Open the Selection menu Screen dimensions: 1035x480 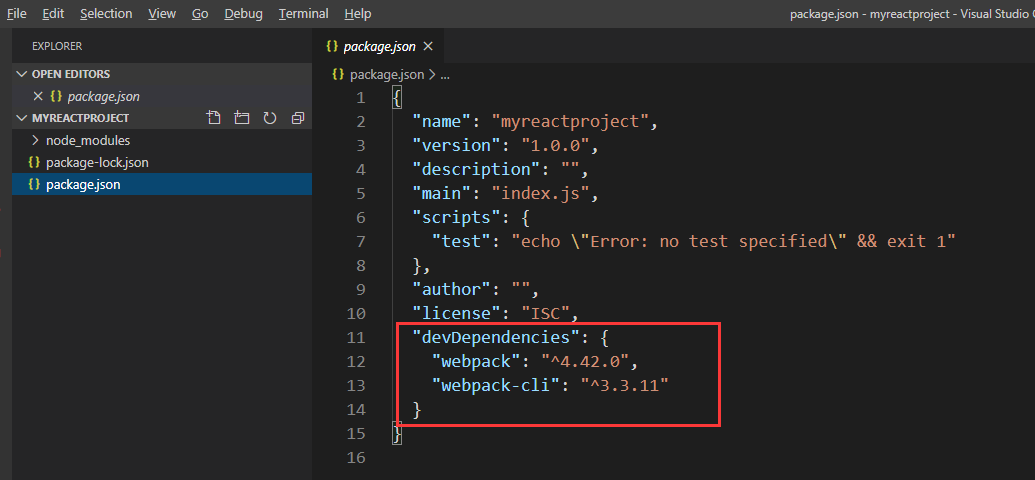click(106, 13)
